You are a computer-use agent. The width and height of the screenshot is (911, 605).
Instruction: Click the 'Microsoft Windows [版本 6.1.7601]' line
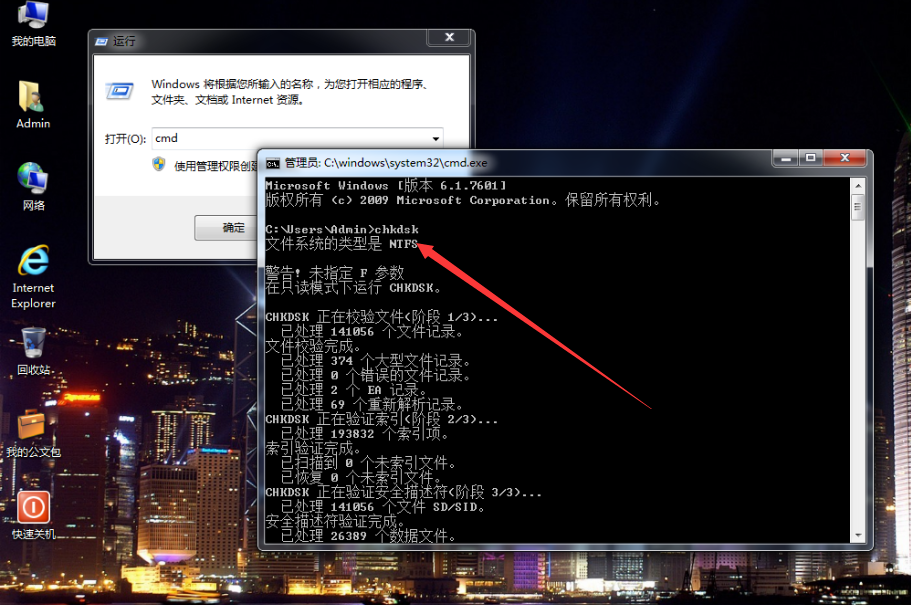[x=386, y=185]
